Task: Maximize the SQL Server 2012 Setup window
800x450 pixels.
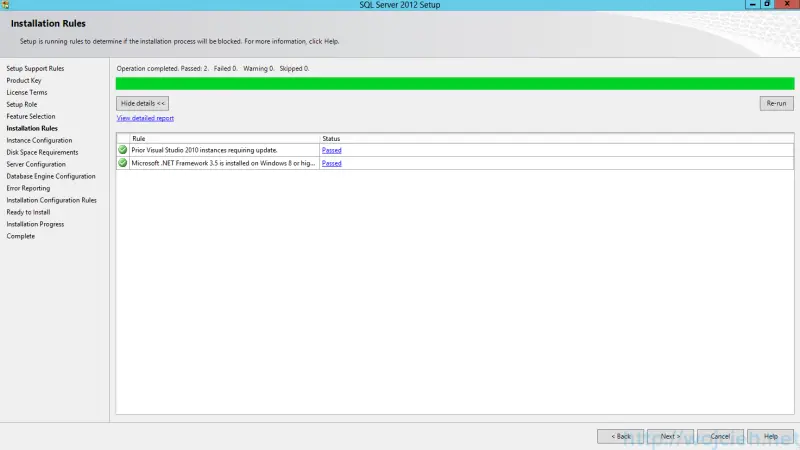Action: click(x=767, y=4)
